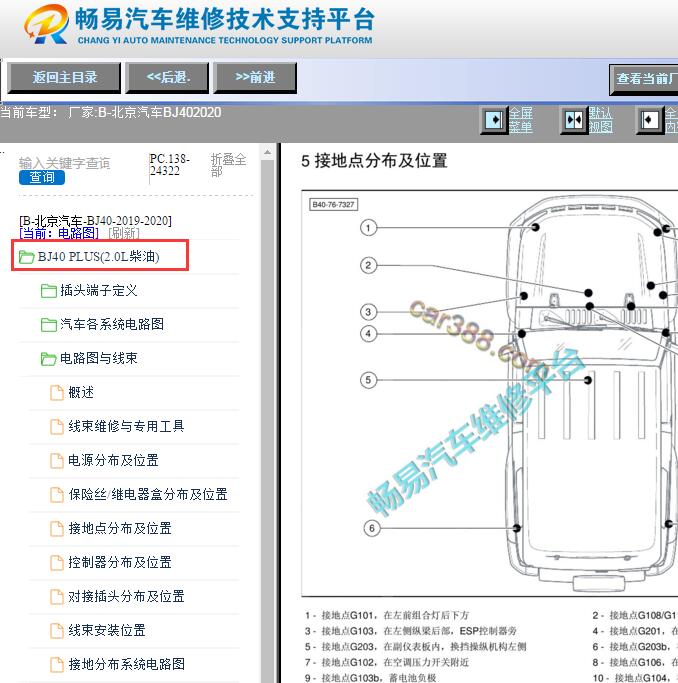Click the page icon beside 线束维修与专用工具
This screenshot has height=683, width=678.
[57, 426]
